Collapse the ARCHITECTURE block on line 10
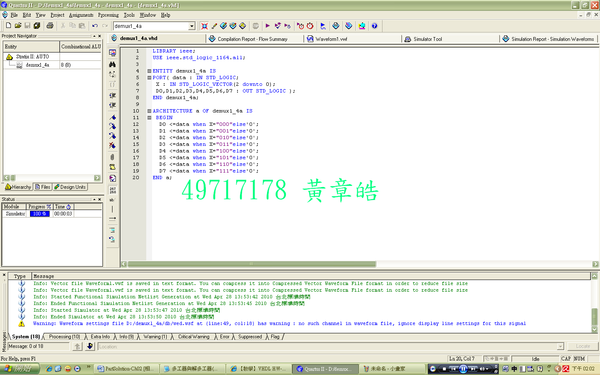The image size is (600, 375). [149, 111]
